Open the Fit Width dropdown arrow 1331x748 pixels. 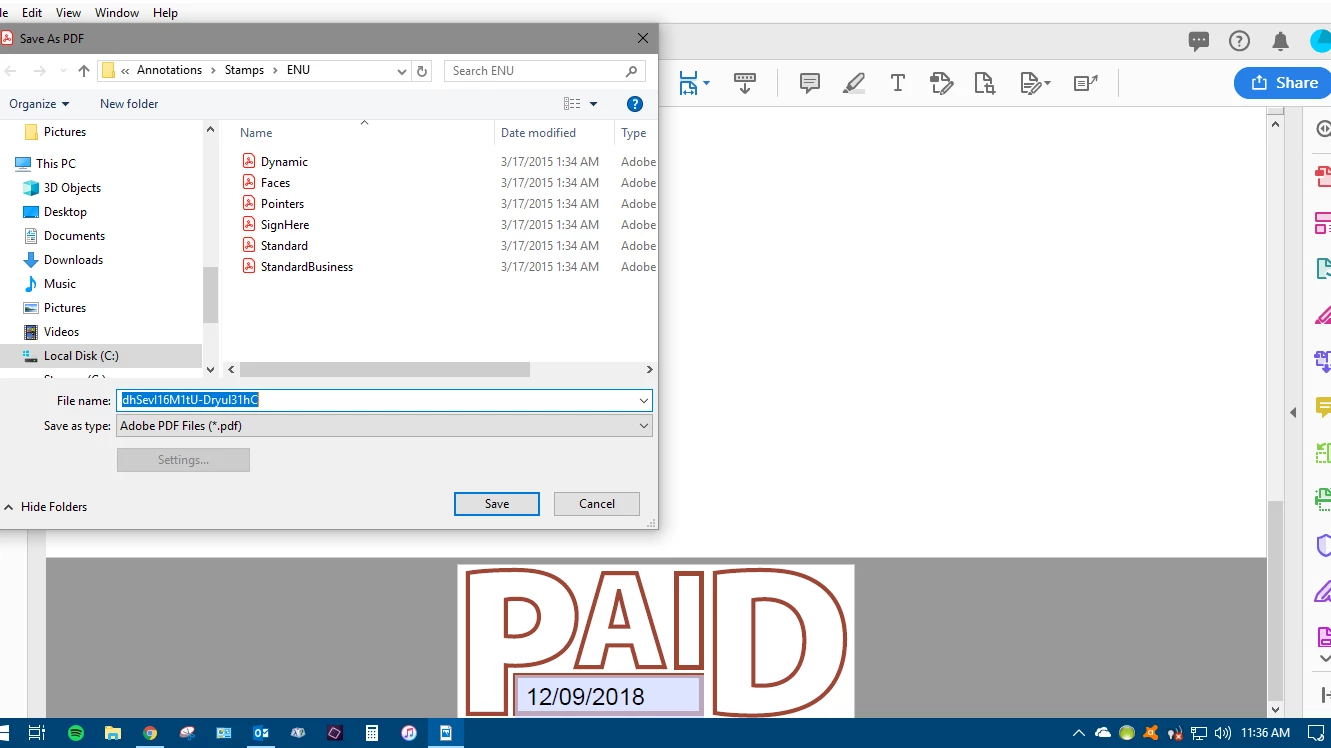pos(706,84)
